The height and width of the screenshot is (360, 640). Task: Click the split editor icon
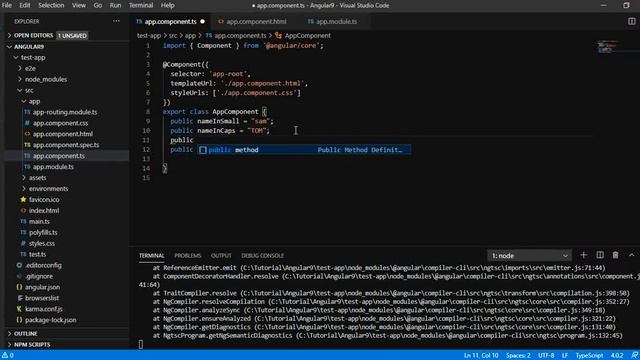(x=631, y=22)
